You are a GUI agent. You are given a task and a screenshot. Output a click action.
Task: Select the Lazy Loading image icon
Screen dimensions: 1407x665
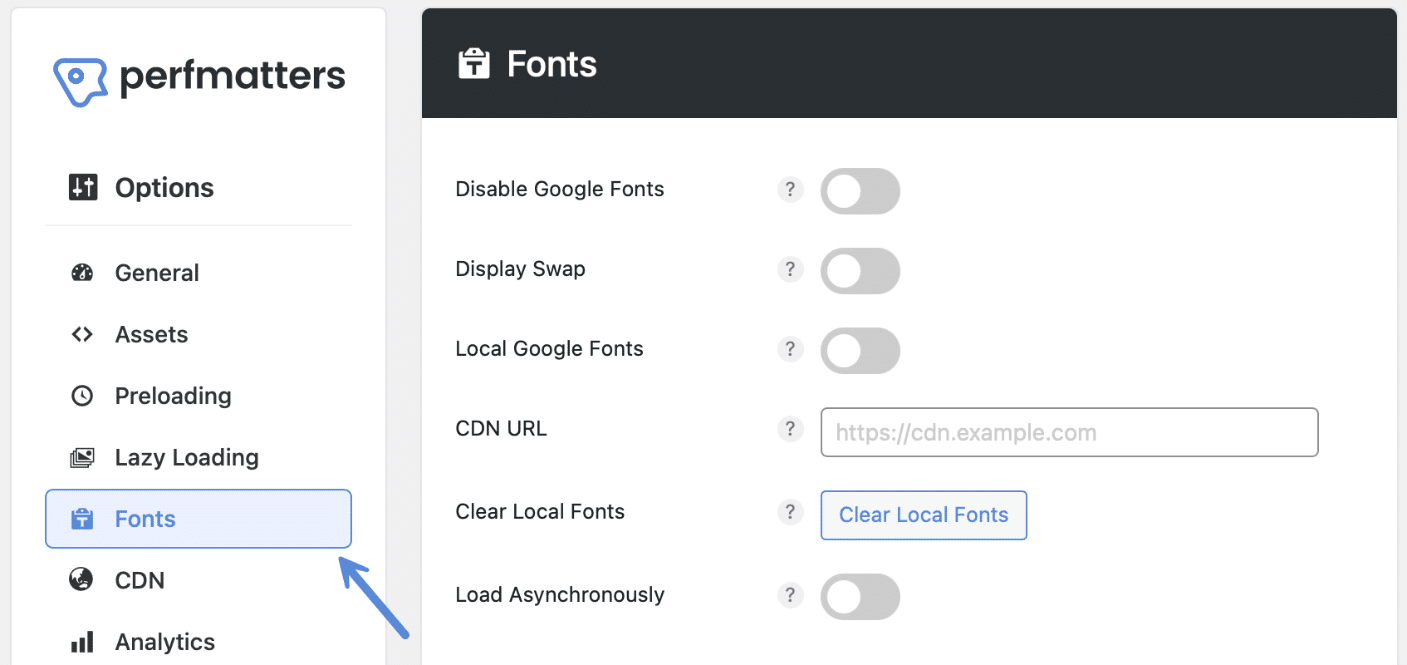tap(83, 457)
